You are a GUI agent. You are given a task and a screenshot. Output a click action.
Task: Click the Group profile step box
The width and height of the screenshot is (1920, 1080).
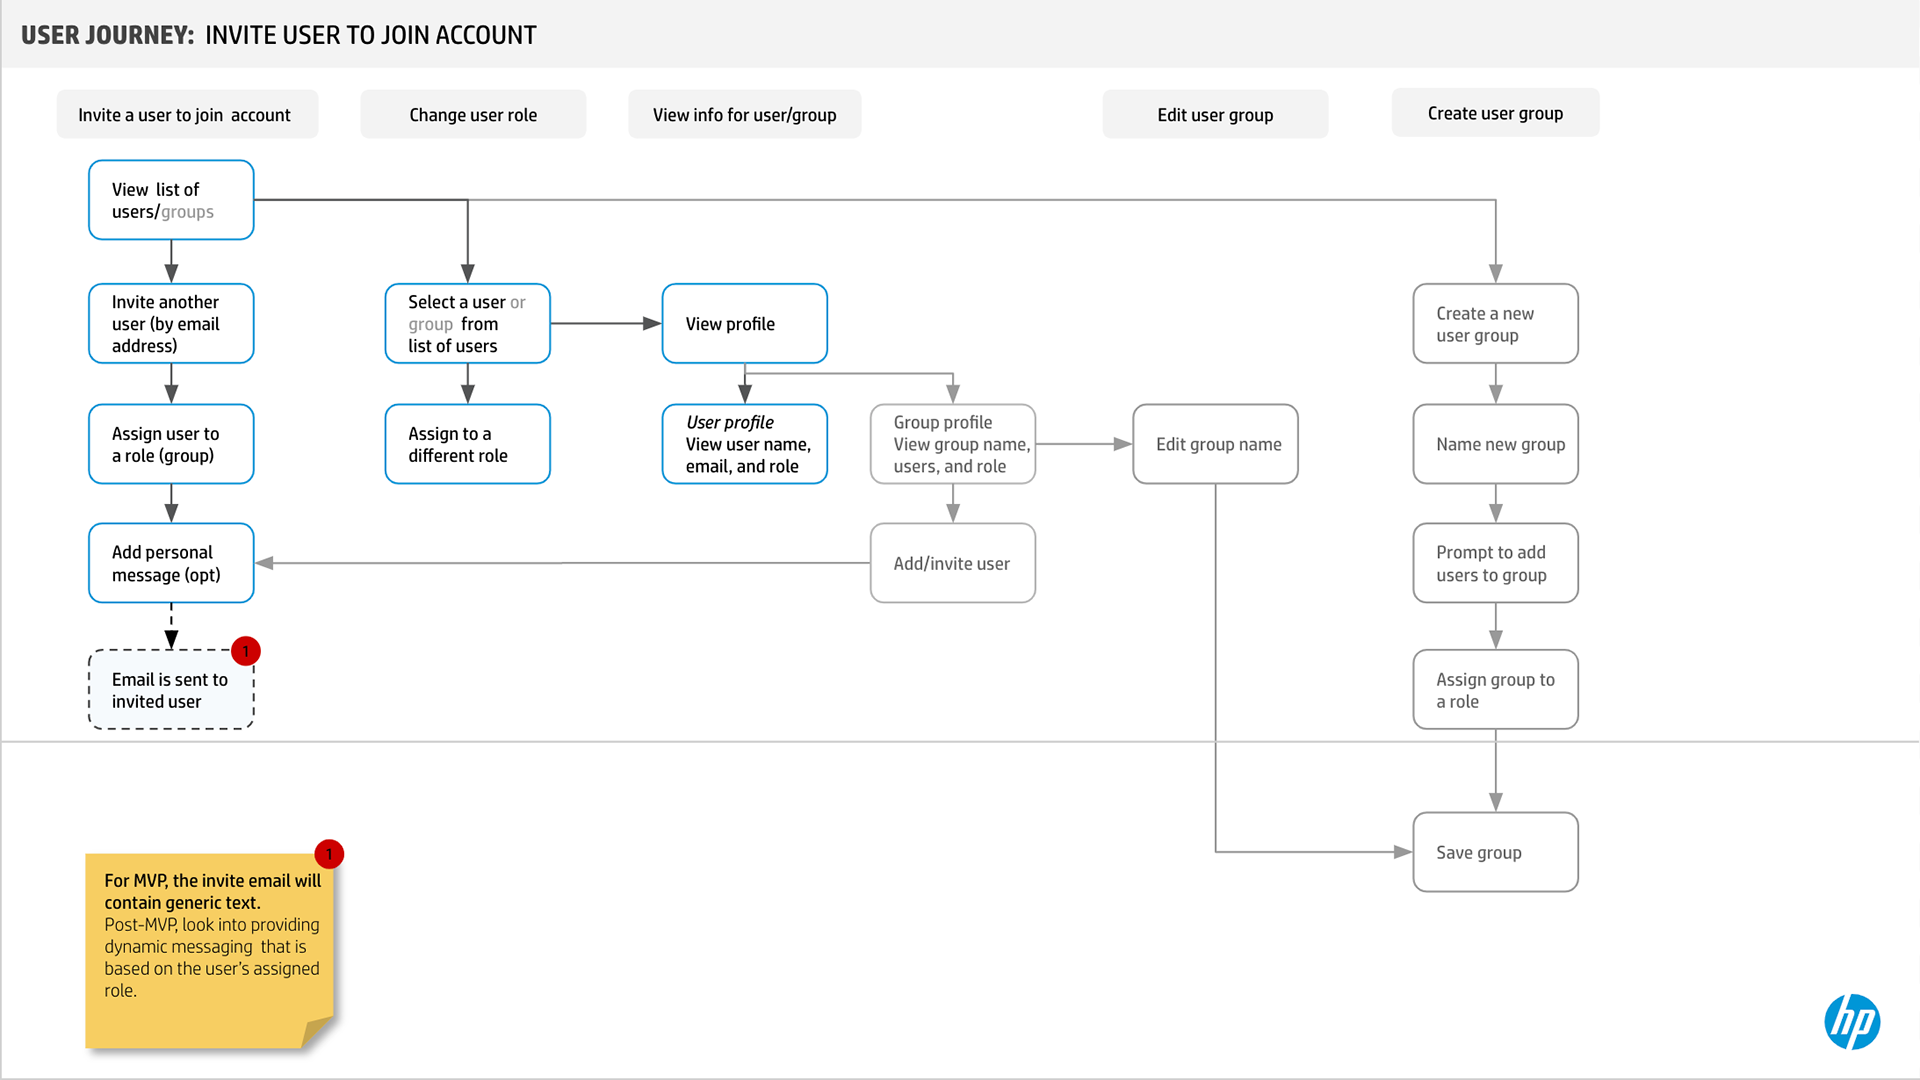[952, 444]
